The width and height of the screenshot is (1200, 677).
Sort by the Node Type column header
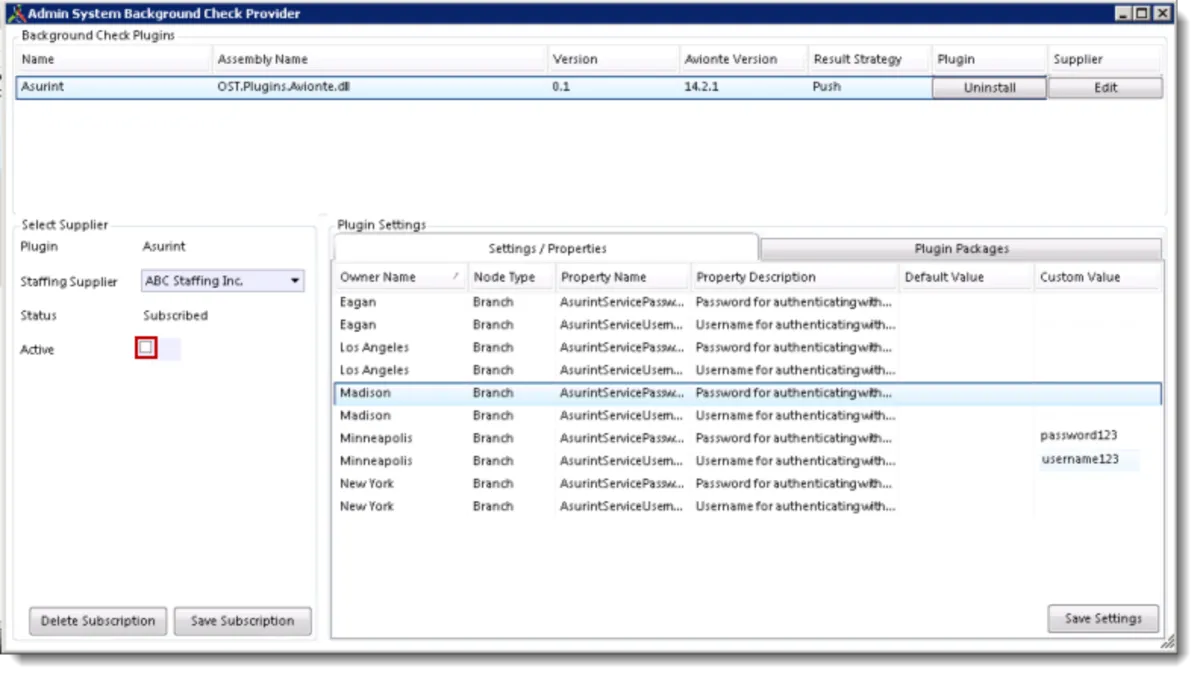point(511,277)
